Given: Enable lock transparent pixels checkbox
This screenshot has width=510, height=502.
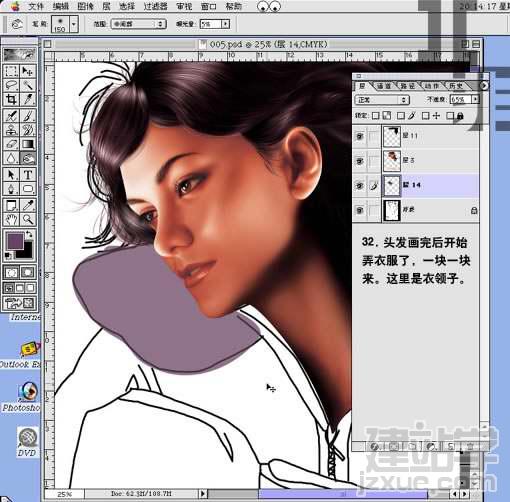Looking at the screenshot, I should point(376,116).
